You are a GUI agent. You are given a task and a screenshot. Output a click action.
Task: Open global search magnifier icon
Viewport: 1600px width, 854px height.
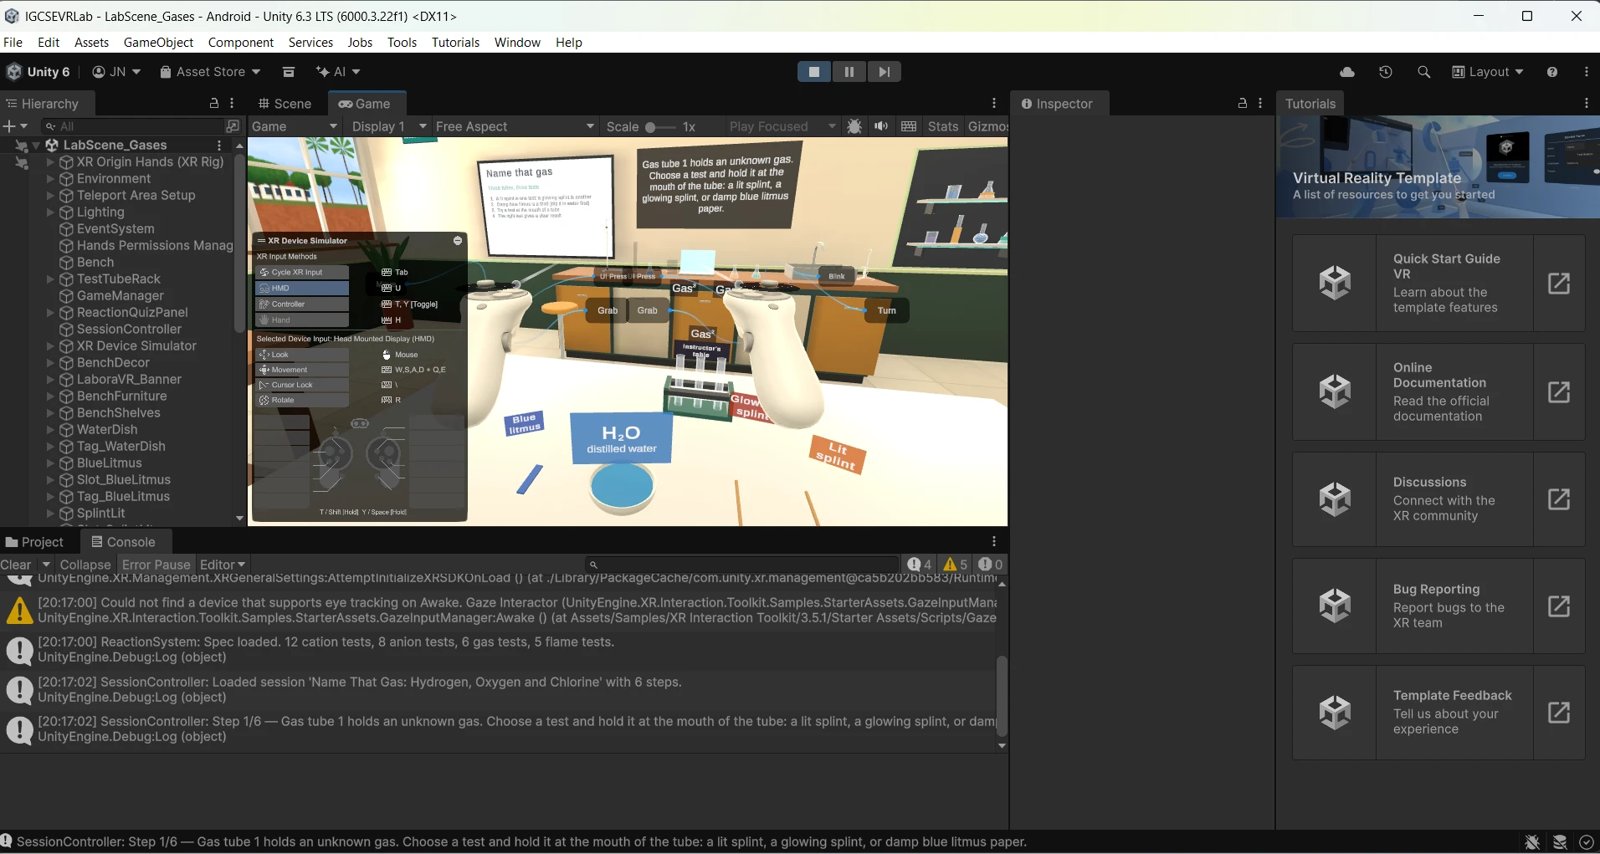tap(1424, 72)
